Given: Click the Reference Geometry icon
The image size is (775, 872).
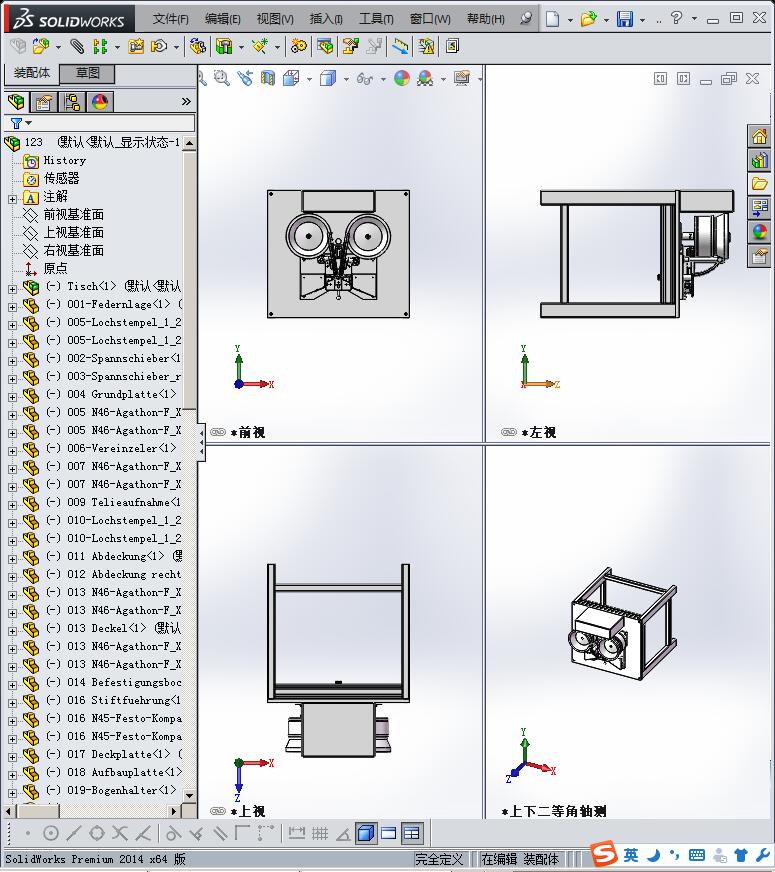Looking at the screenshot, I should point(260,46).
